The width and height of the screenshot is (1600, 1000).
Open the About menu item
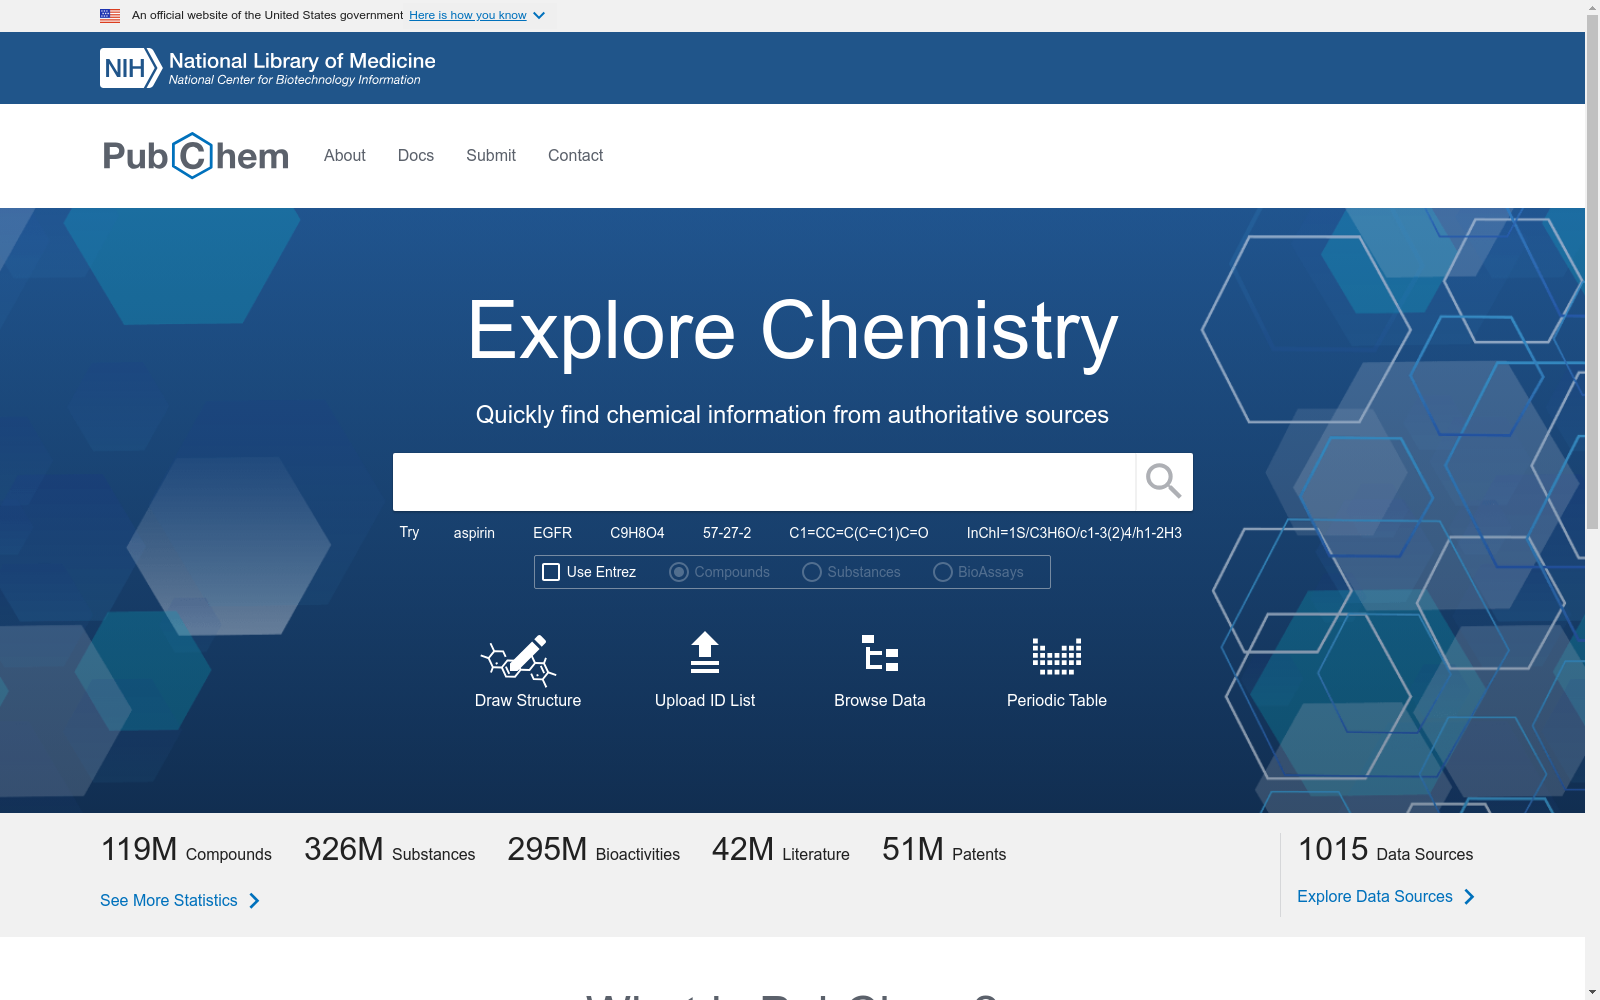click(x=345, y=155)
